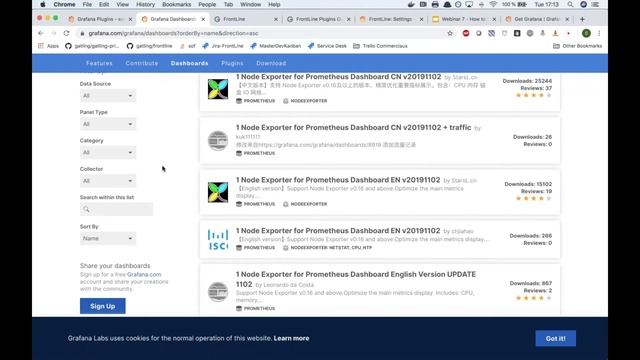This screenshot has height=360, width=640.
Task: Click the green Chrome profile avatar
Action: click(586, 33)
